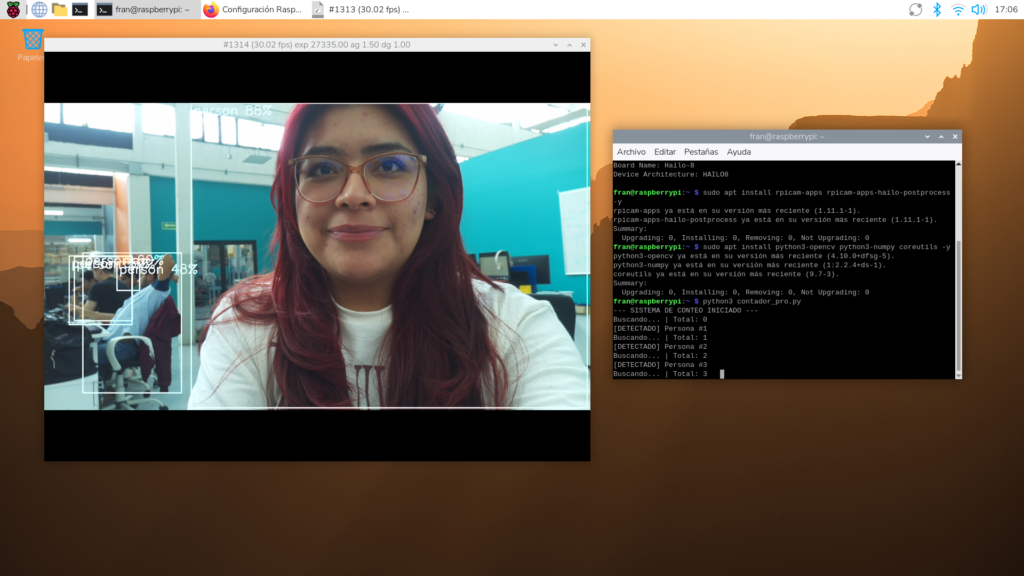
Task: Maximize the terminal window
Action: (x=941, y=136)
